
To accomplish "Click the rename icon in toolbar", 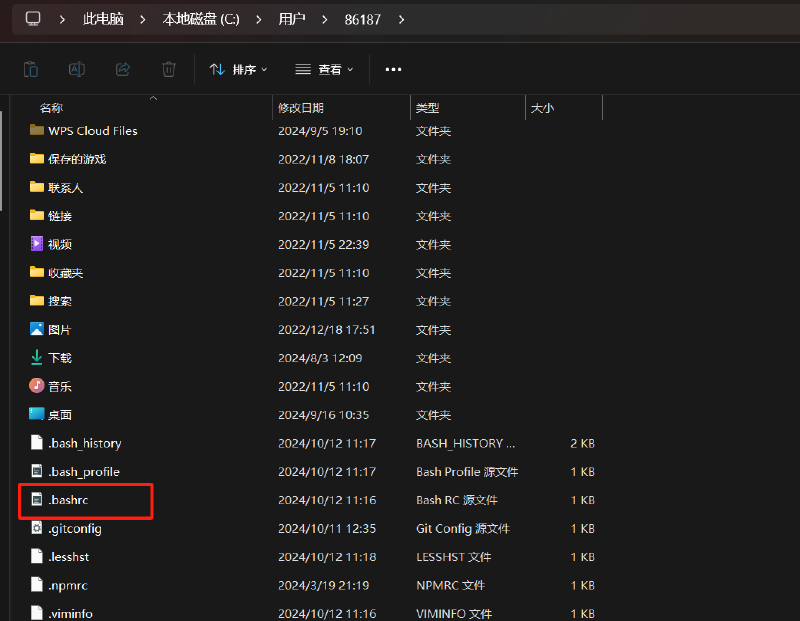I will pos(77,69).
